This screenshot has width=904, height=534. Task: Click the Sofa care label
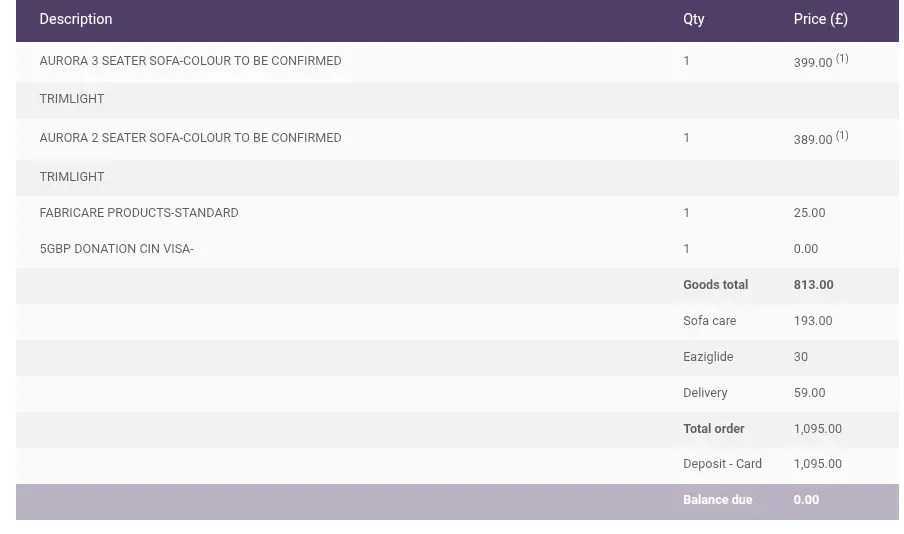[709, 321]
